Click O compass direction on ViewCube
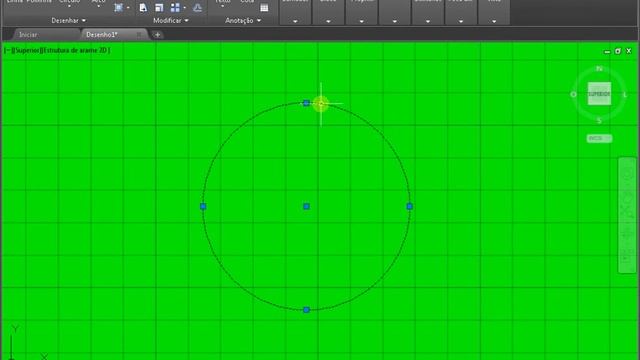640x360 pixels. coord(573,94)
